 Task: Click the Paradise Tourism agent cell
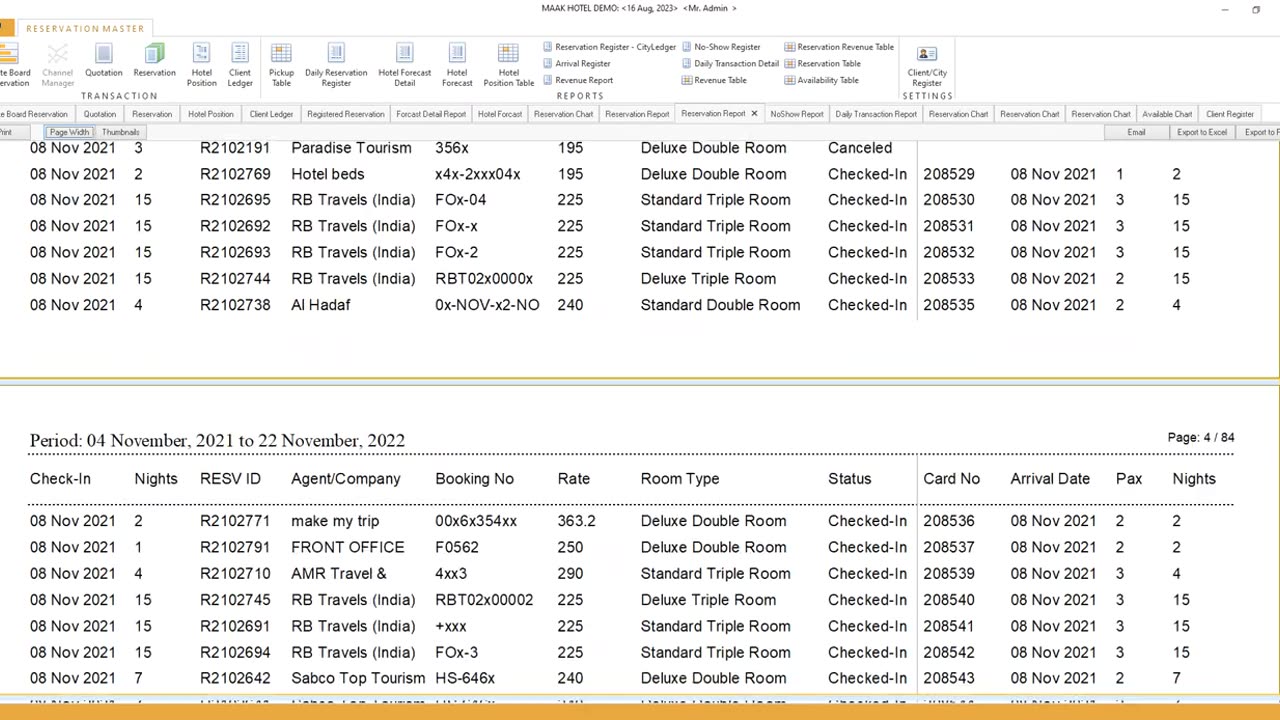pyautogui.click(x=351, y=148)
